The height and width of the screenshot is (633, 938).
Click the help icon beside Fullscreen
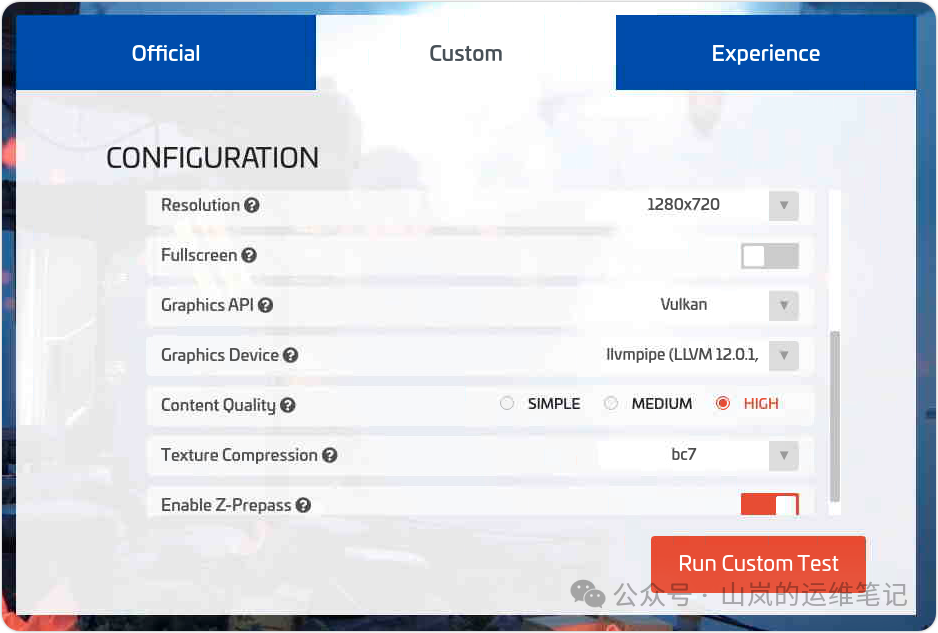[249, 255]
